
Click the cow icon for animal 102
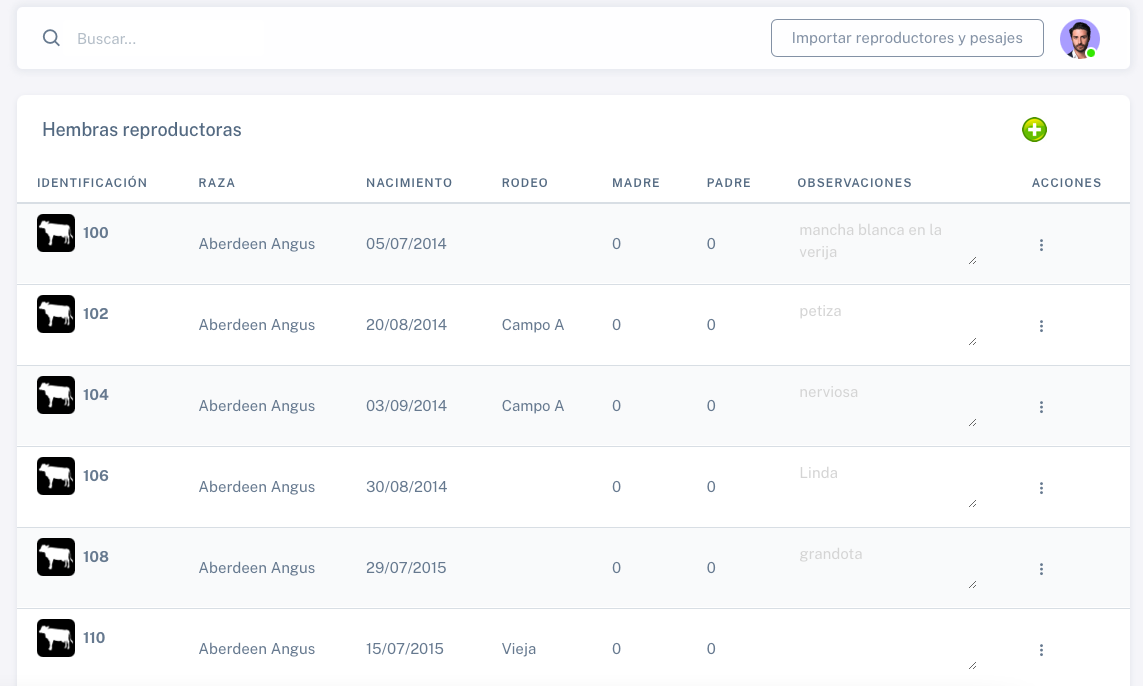click(56, 314)
